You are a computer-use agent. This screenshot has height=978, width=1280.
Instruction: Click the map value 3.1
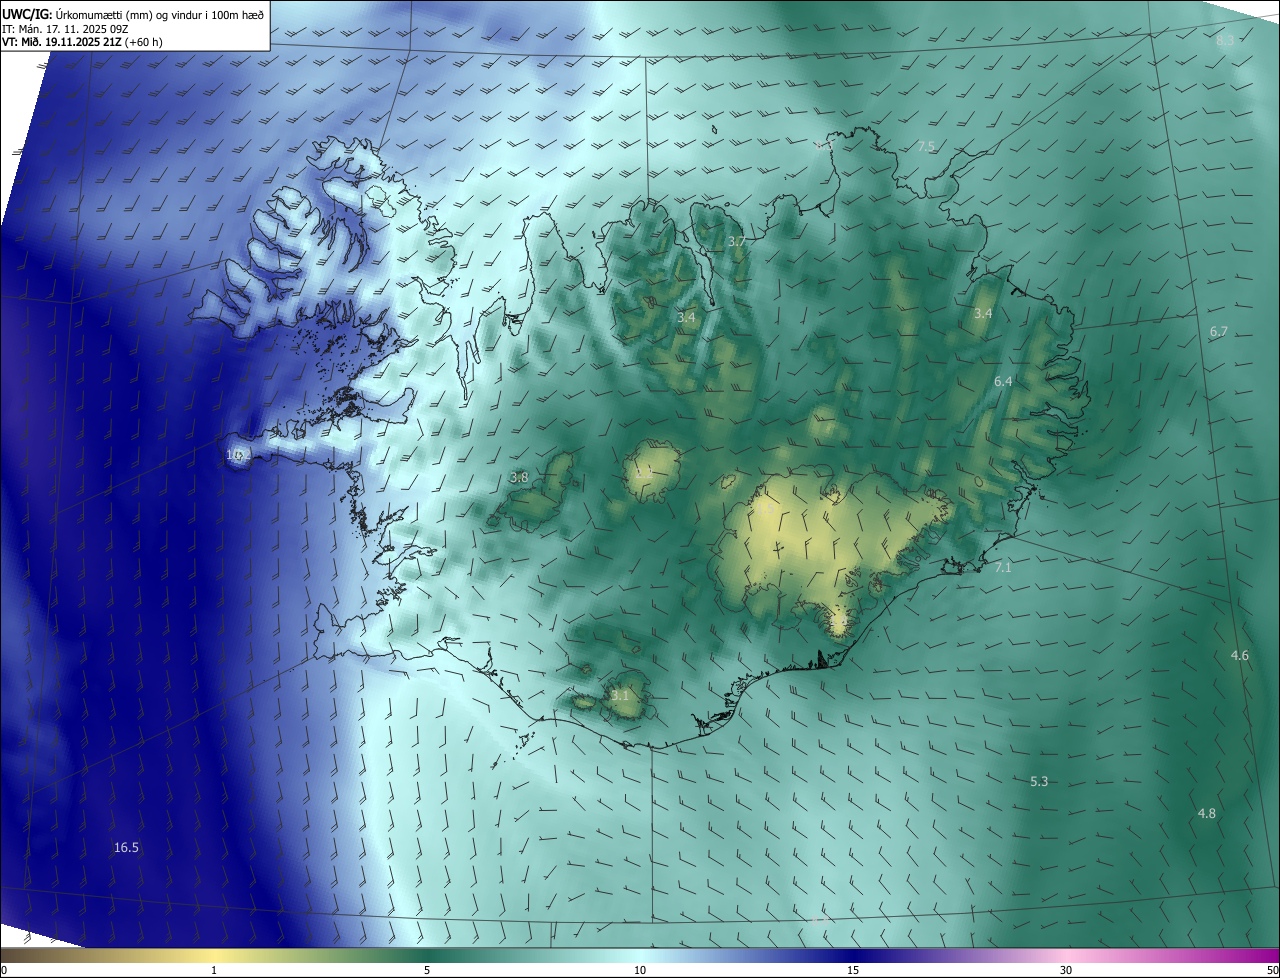tap(621, 696)
